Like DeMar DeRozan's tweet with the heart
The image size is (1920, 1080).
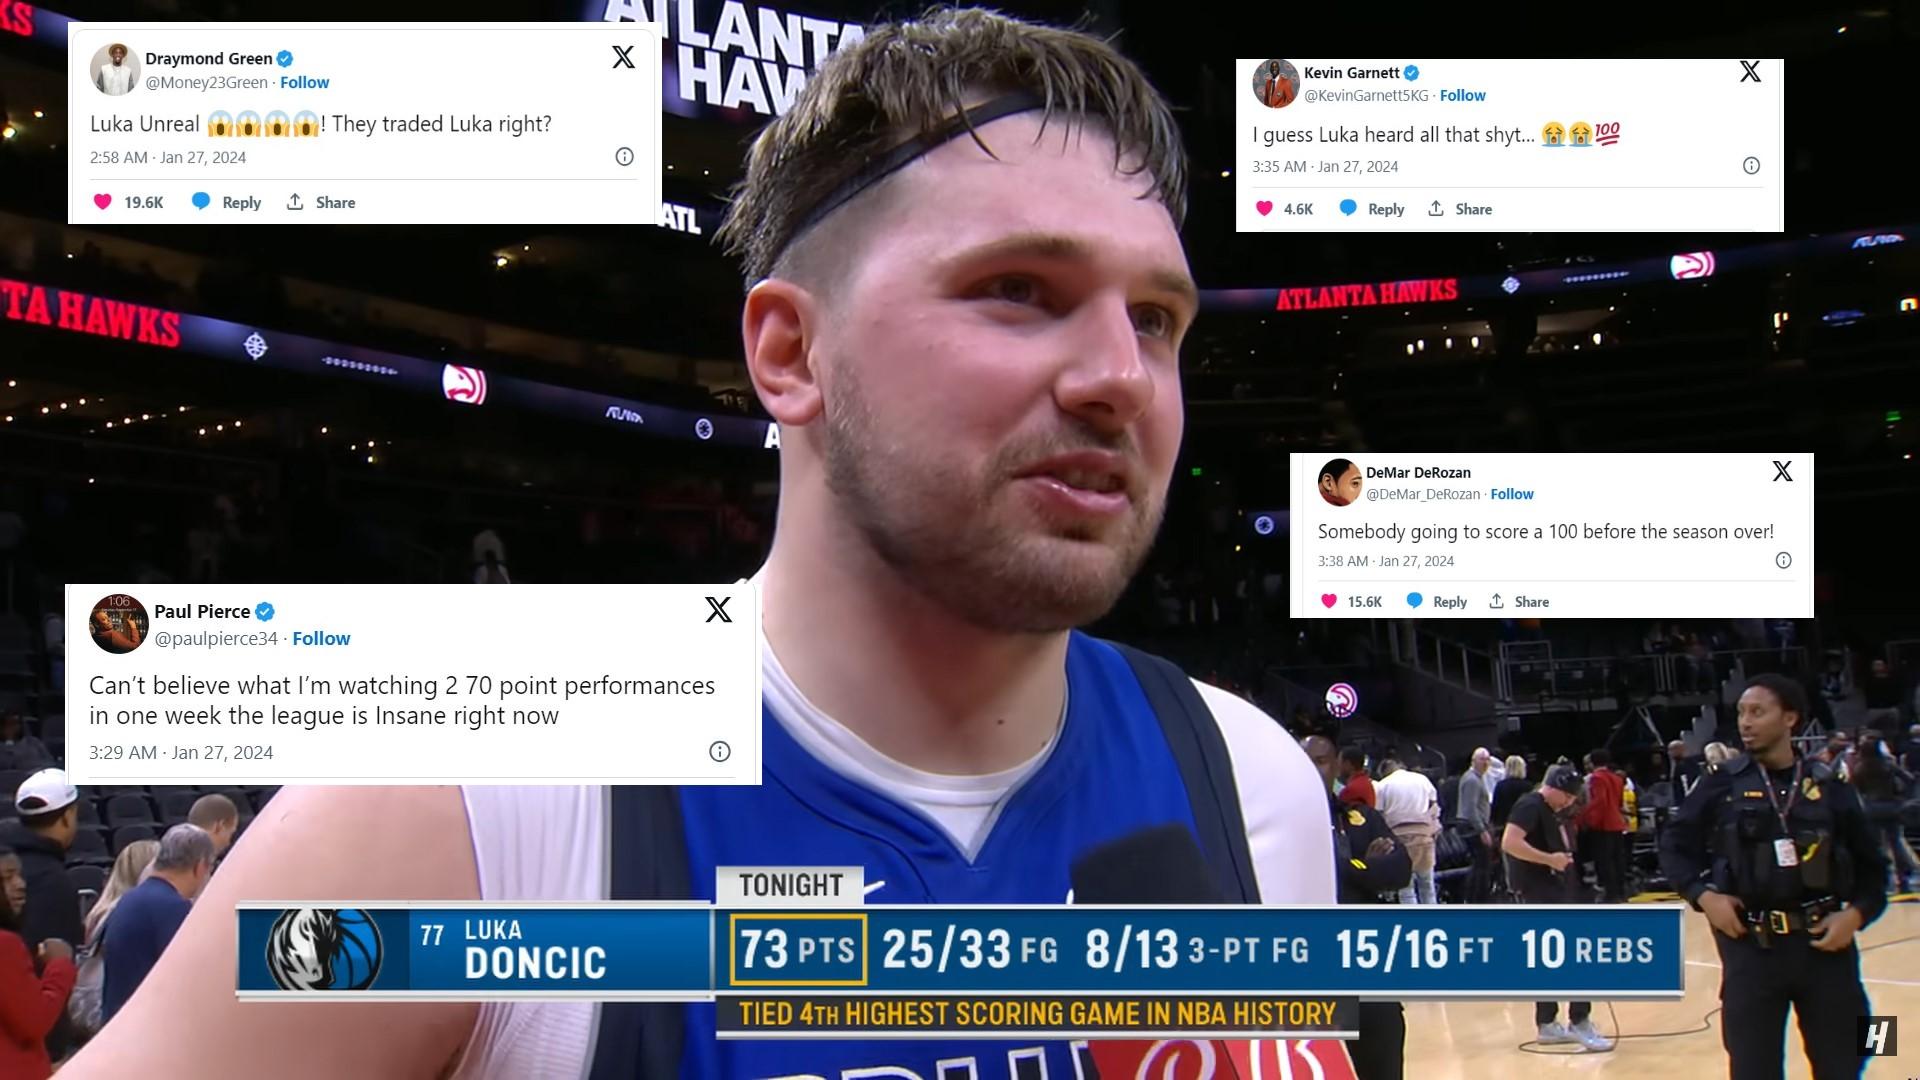pyautogui.click(x=1329, y=601)
